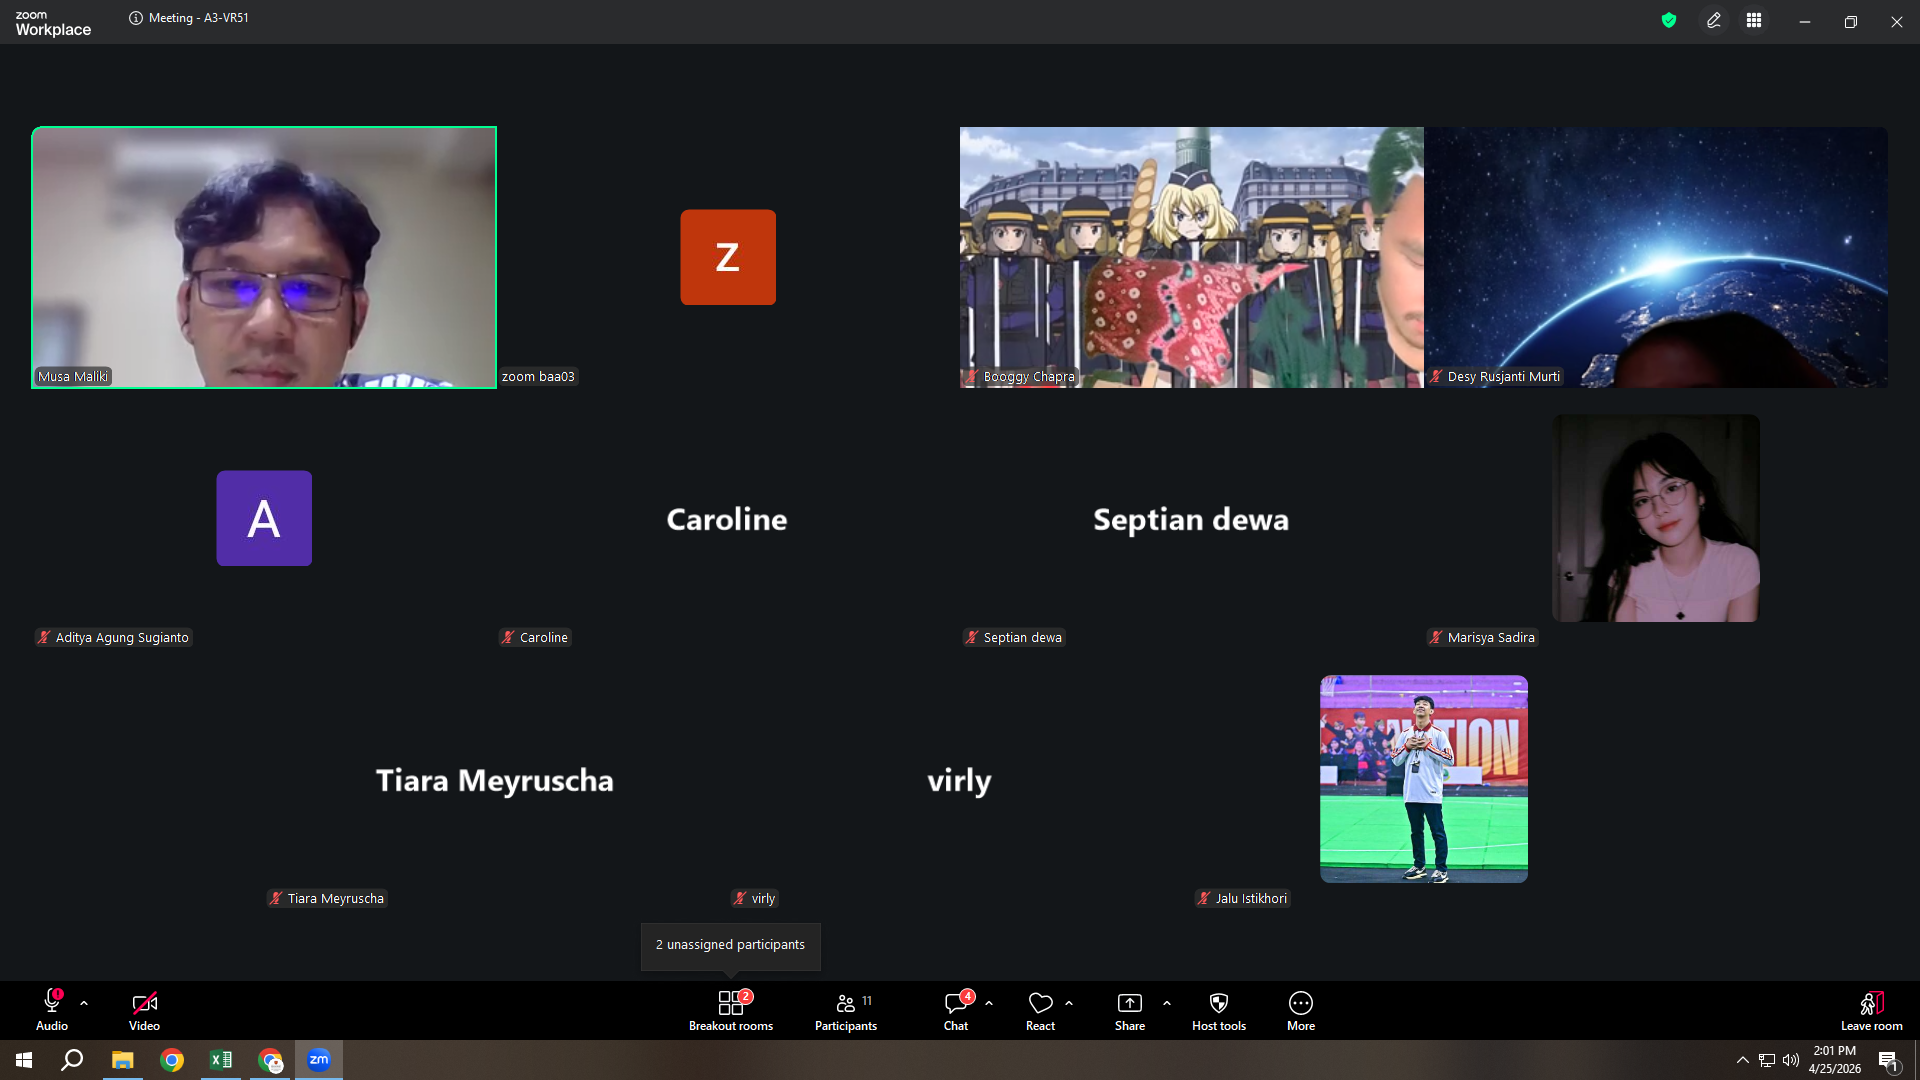Select Aditya Agung Sugianto's avatar
This screenshot has width=1920, height=1080.
[264, 518]
